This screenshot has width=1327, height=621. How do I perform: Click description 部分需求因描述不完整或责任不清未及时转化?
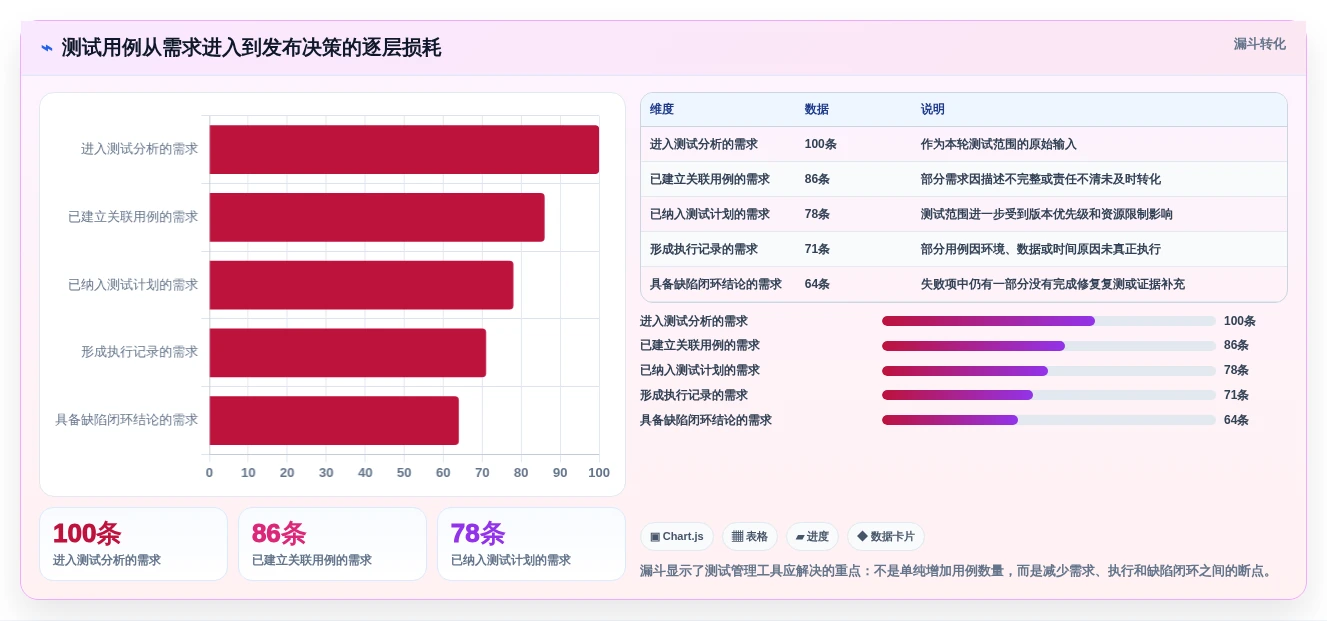pos(1041,179)
